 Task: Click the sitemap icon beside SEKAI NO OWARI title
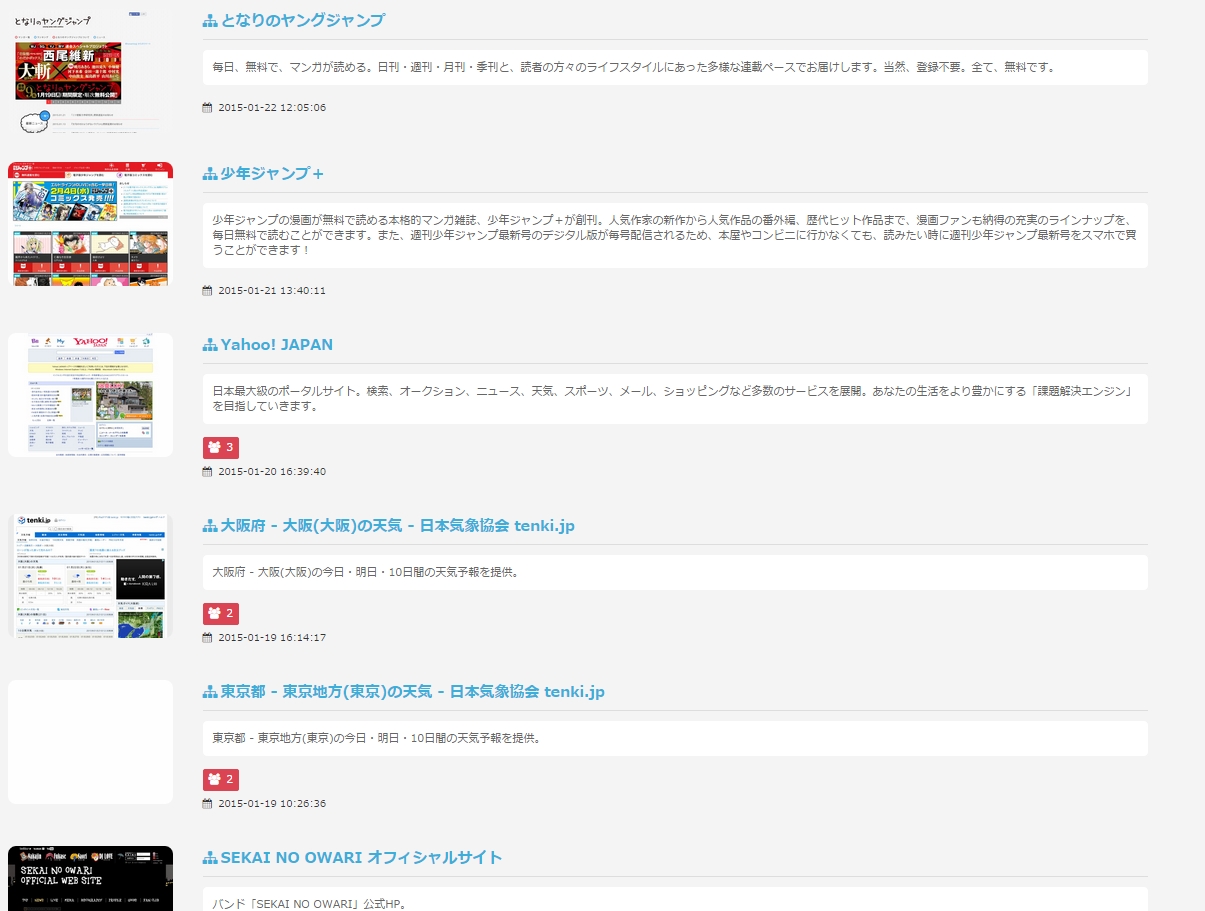[x=210, y=858]
